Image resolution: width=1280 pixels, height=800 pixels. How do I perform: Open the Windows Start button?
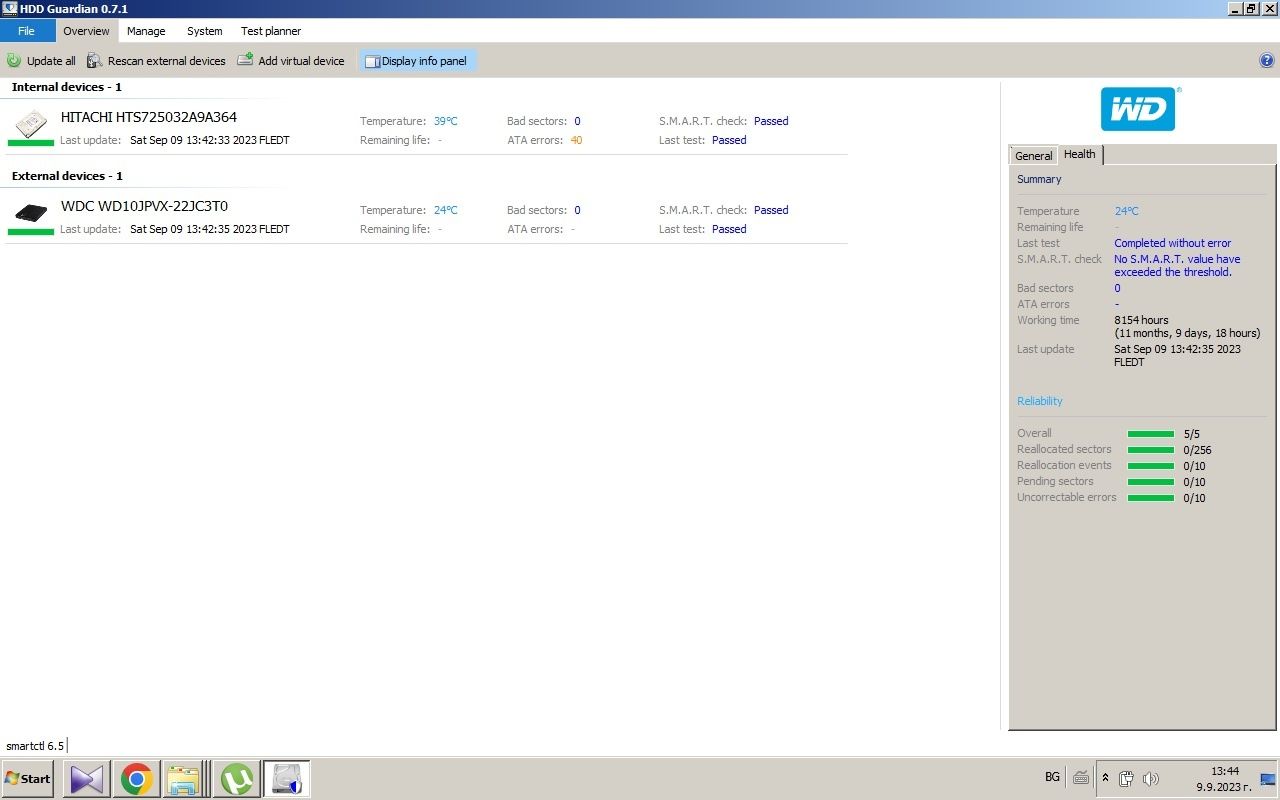point(27,778)
